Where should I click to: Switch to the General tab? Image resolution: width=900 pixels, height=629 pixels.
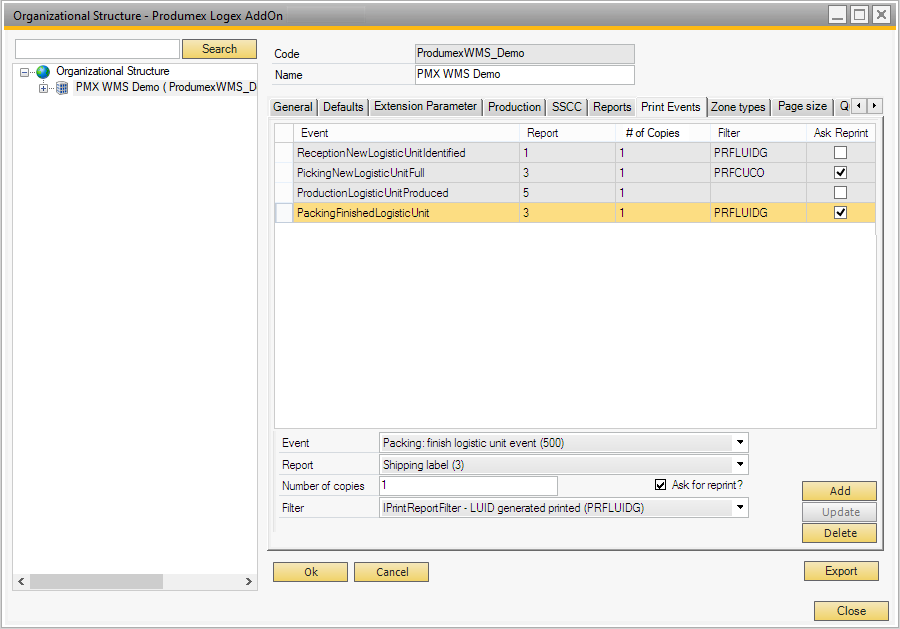293,107
